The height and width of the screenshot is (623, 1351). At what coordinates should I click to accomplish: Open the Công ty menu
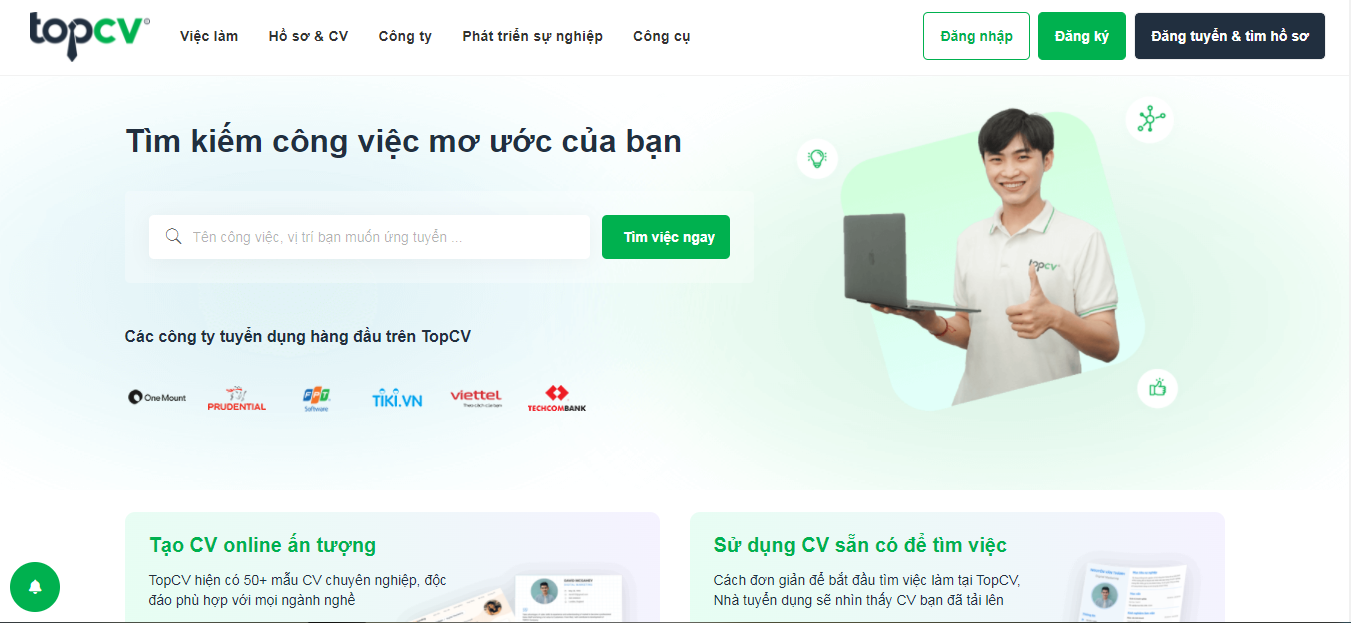click(405, 36)
